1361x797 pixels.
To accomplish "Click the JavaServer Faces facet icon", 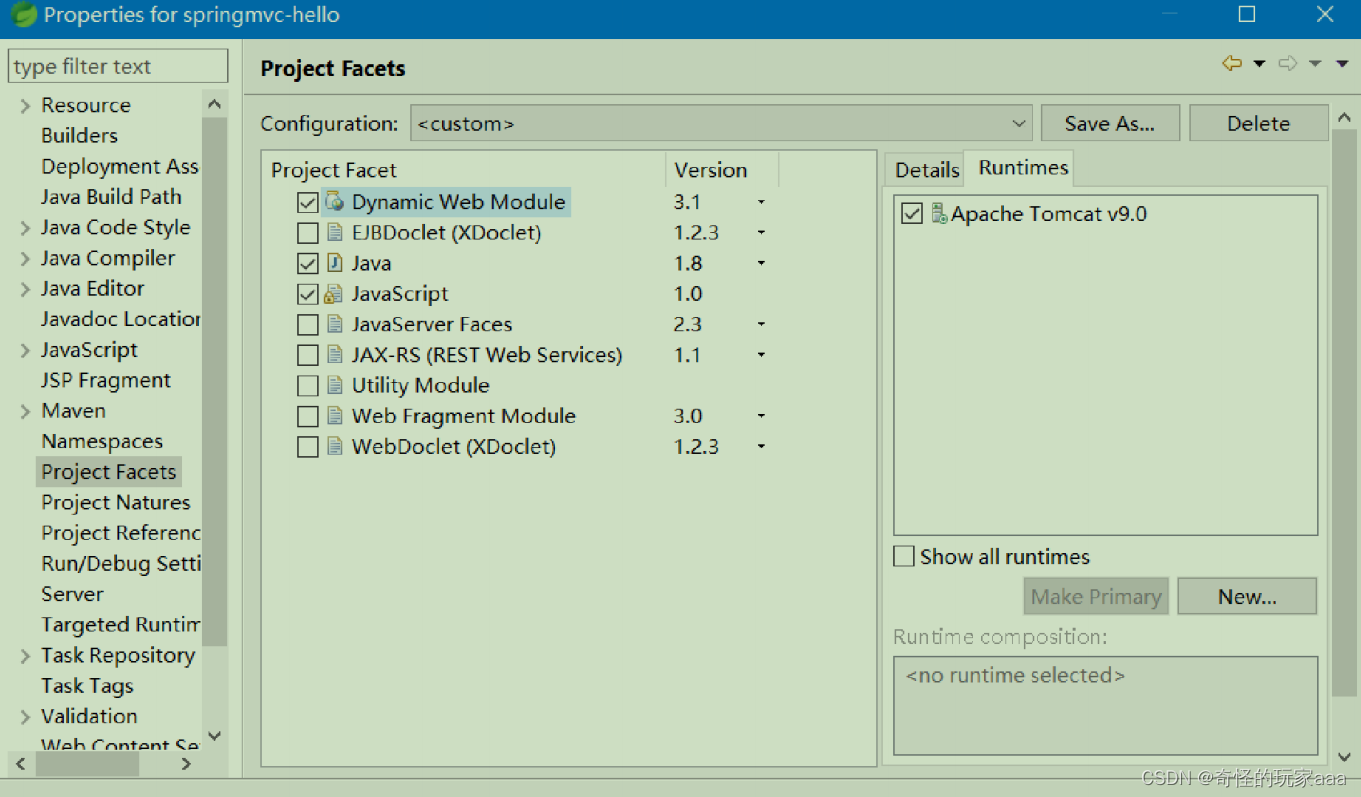I will click(336, 325).
